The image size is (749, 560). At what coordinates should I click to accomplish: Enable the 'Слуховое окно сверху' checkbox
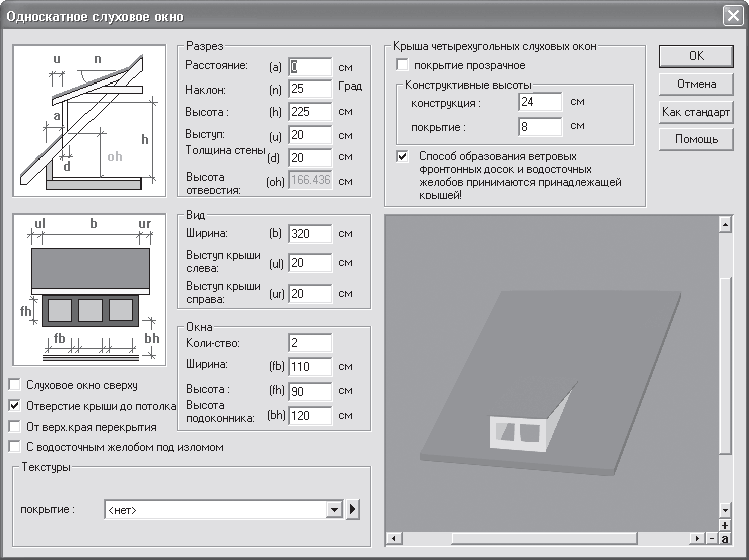click(14, 385)
